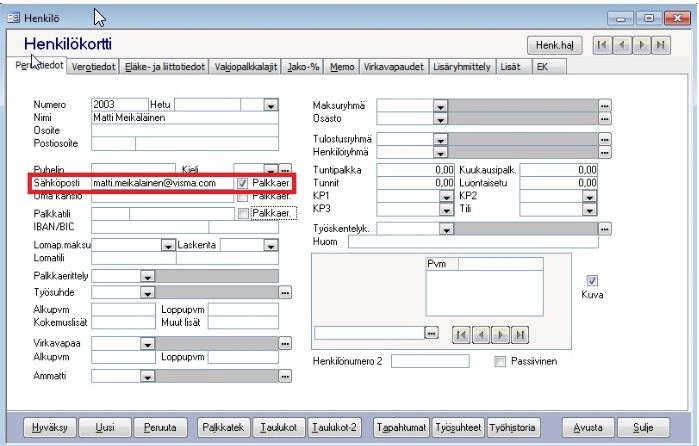699x446 pixels.
Task: Open picture file browse ellipsis button
Action: pyautogui.click(x=431, y=333)
